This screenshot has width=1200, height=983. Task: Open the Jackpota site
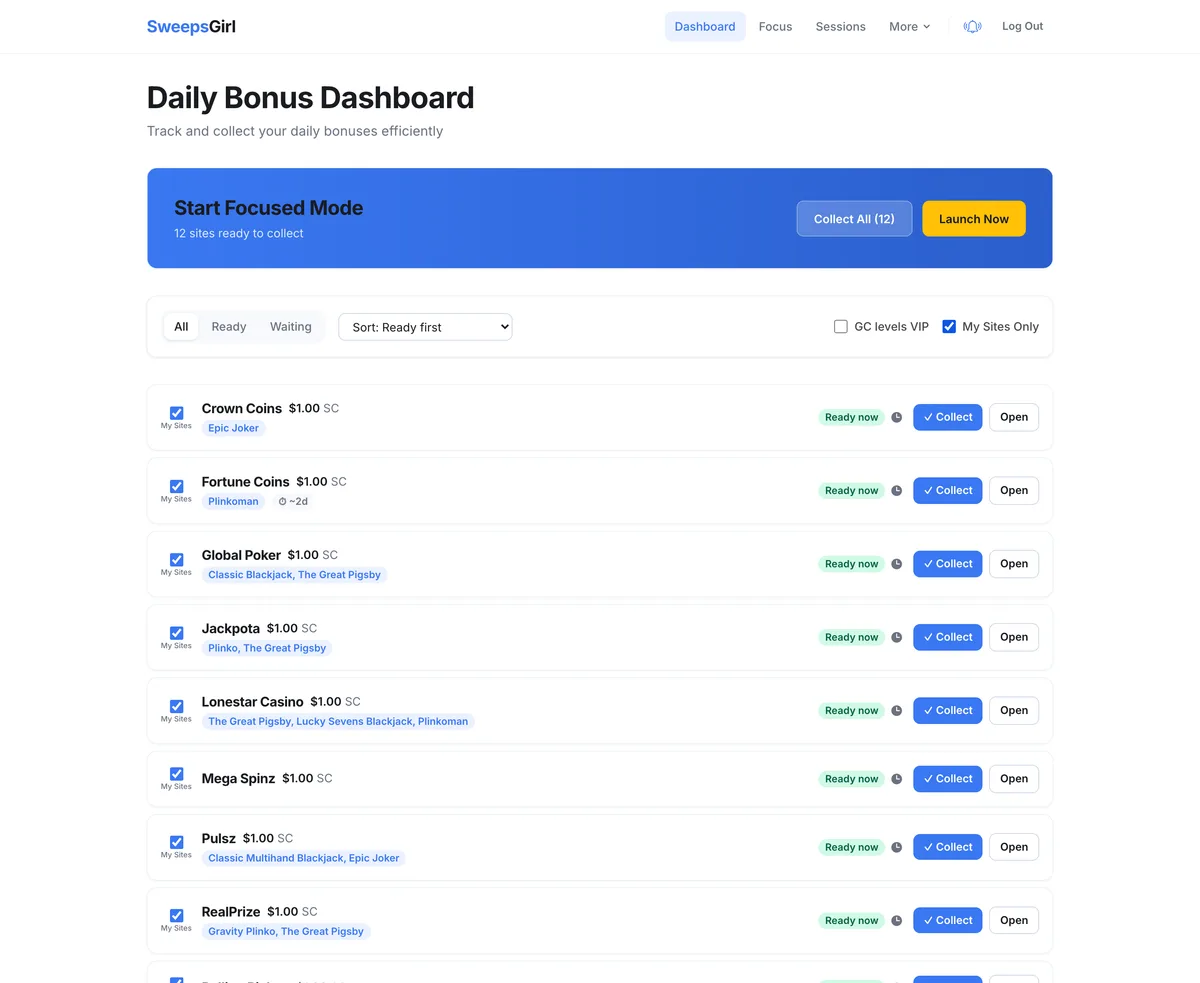tap(1014, 637)
